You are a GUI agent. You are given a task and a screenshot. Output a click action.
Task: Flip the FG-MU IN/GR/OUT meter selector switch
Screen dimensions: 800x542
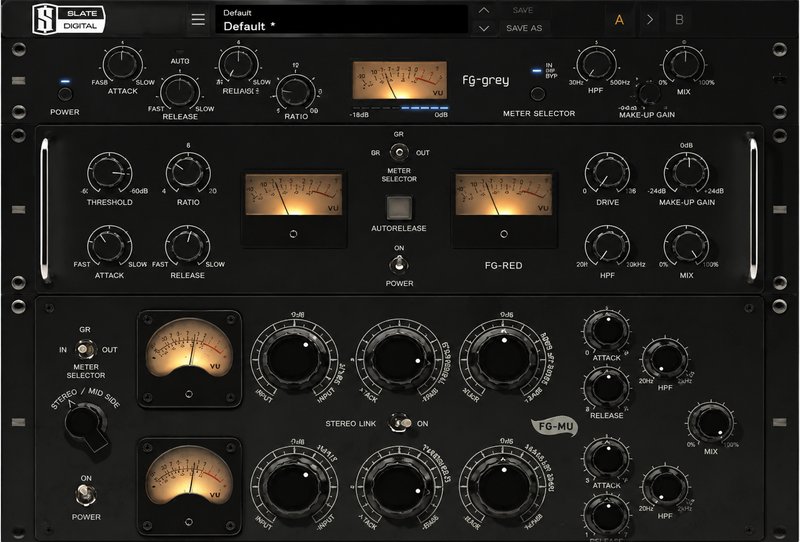[85, 350]
